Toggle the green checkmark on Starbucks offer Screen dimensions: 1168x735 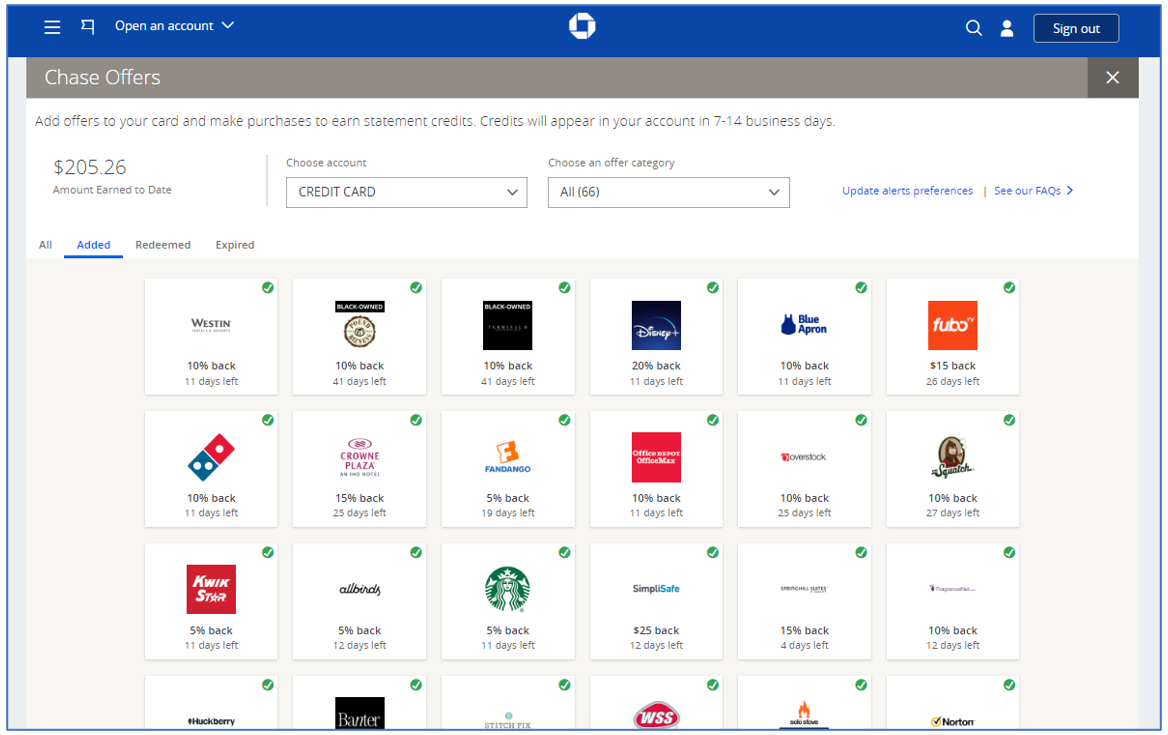pos(564,553)
